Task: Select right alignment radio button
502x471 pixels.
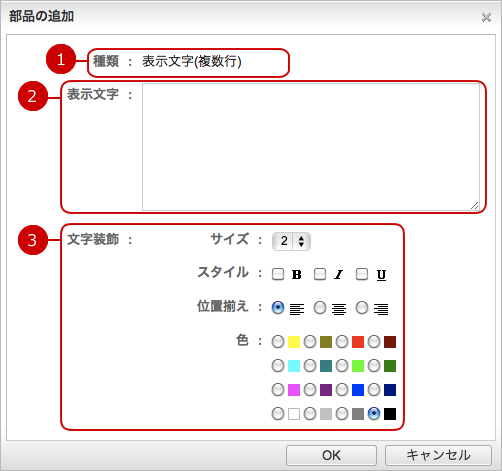Action: click(x=362, y=308)
